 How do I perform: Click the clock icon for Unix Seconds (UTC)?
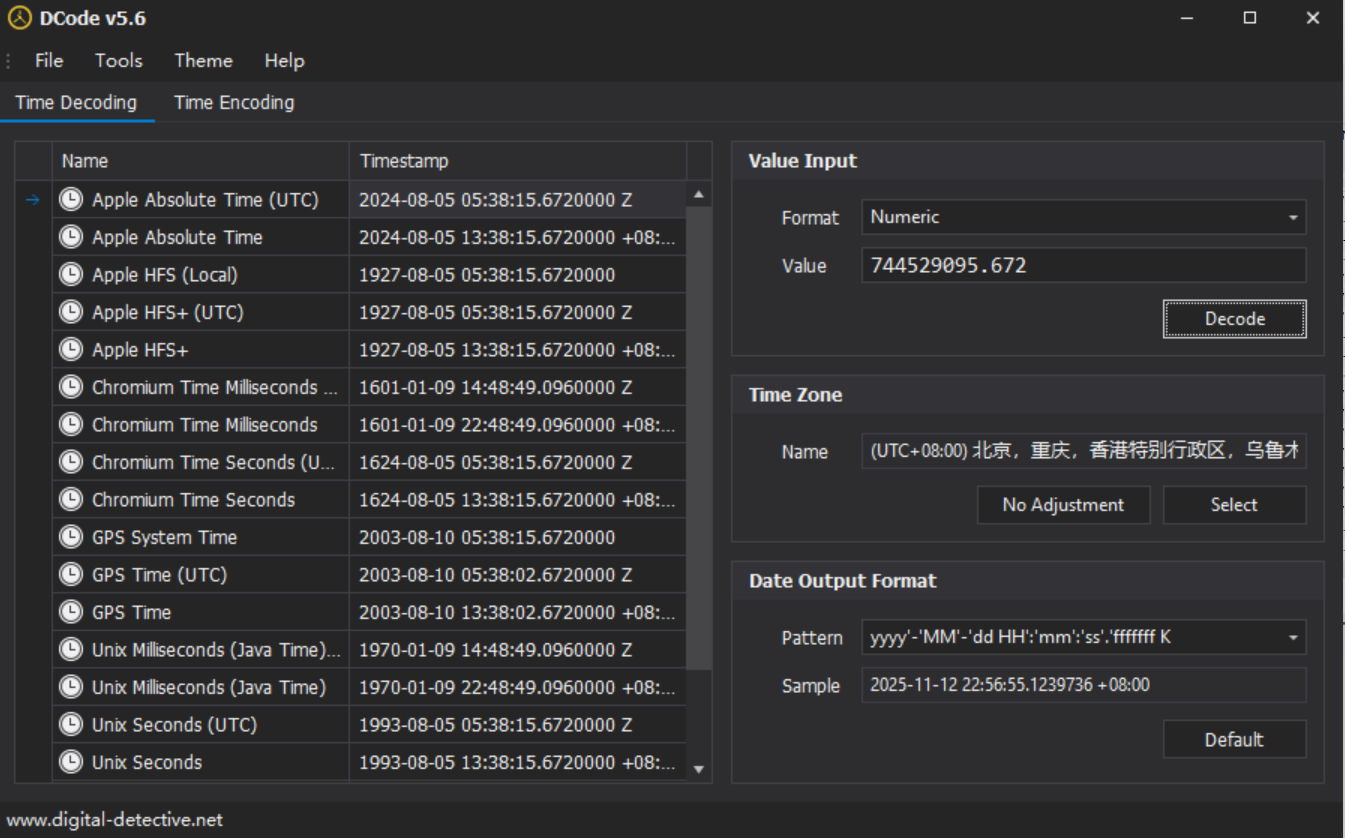71,724
